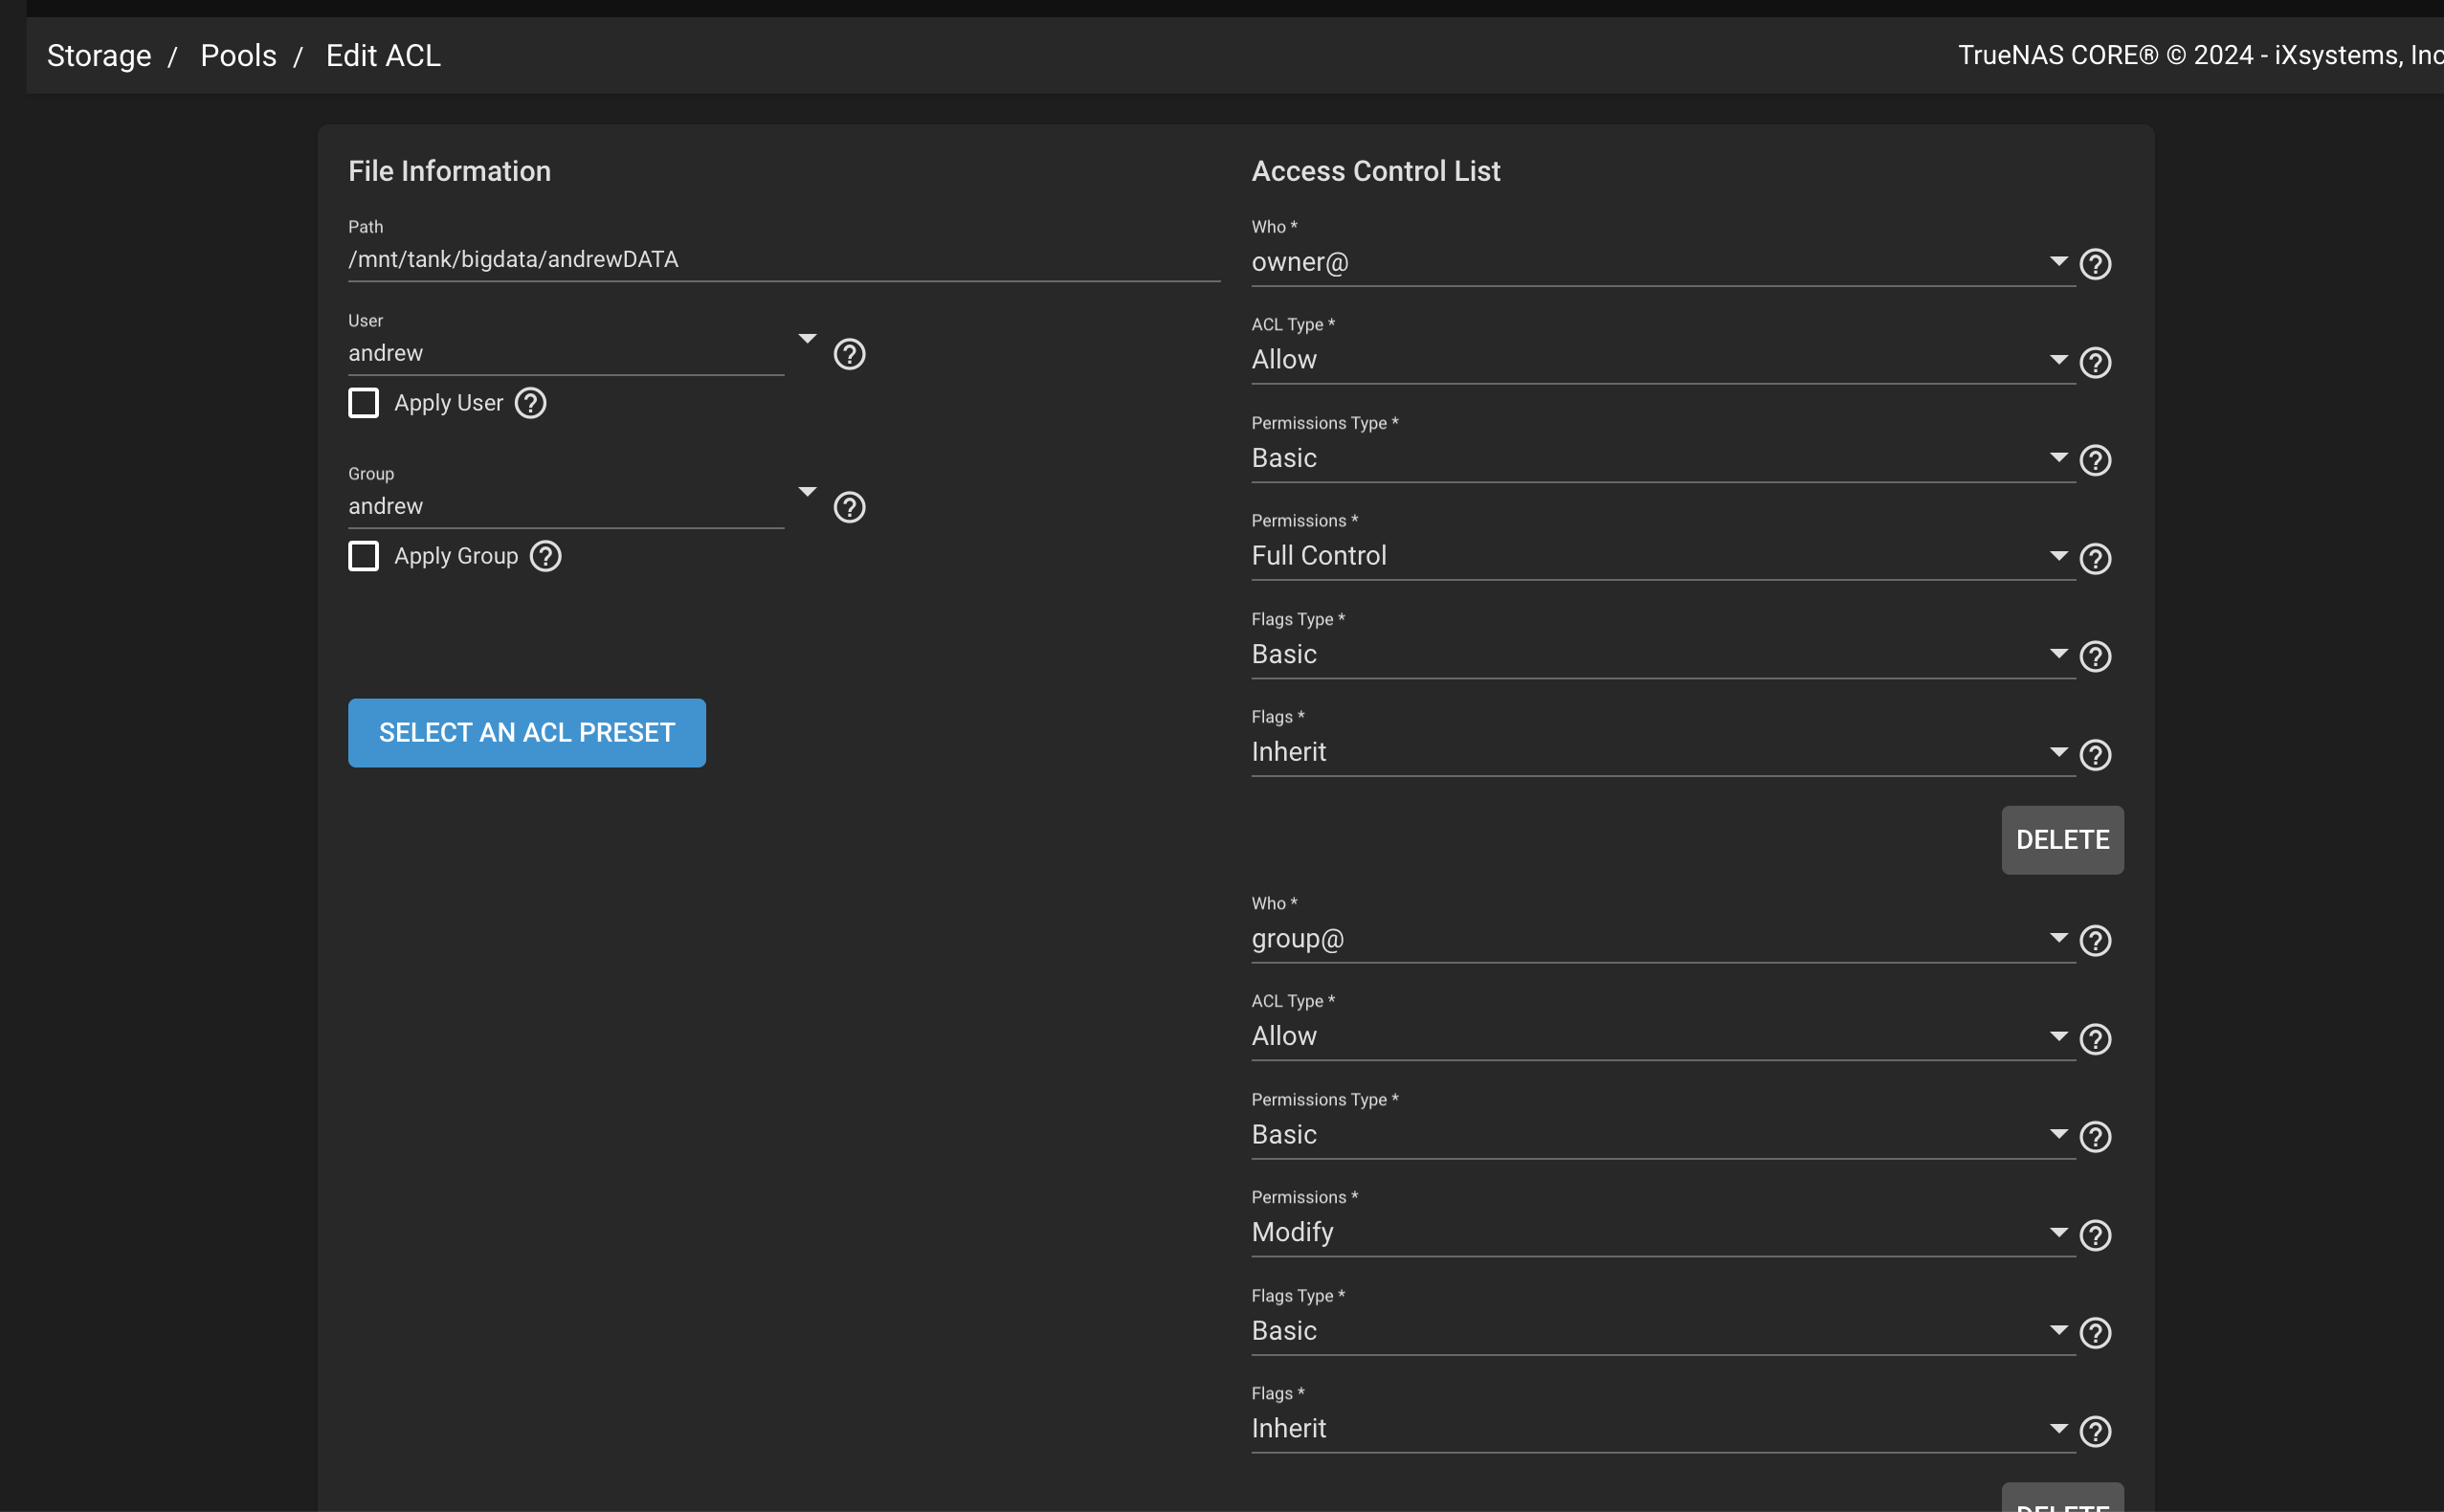Screen dimensions: 2444x1512
Task: Click Select an ACL Preset button
Action: [x=527, y=733]
